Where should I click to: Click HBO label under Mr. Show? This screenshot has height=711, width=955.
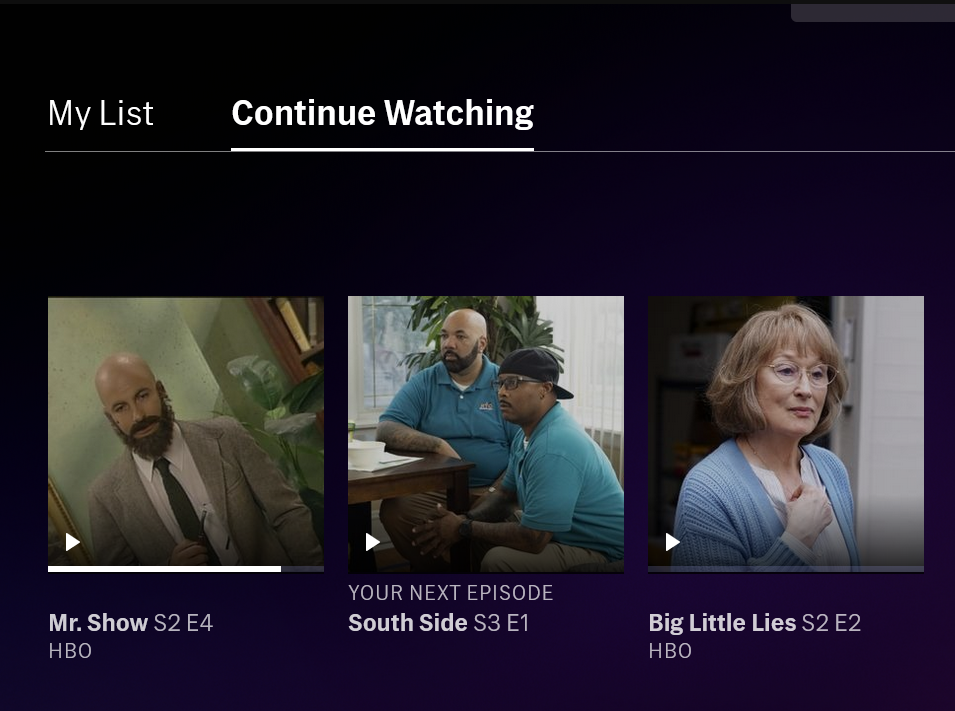point(70,651)
